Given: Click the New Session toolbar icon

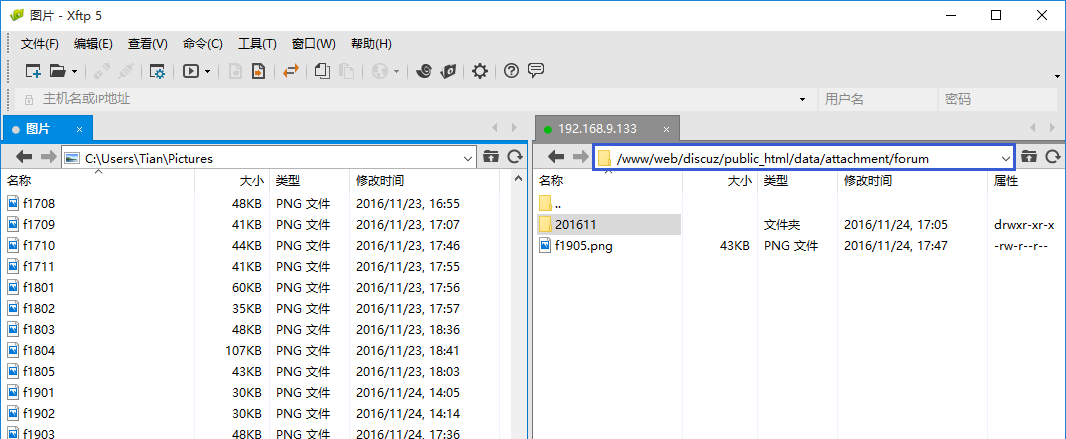Looking at the screenshot, I should (33, 71).
